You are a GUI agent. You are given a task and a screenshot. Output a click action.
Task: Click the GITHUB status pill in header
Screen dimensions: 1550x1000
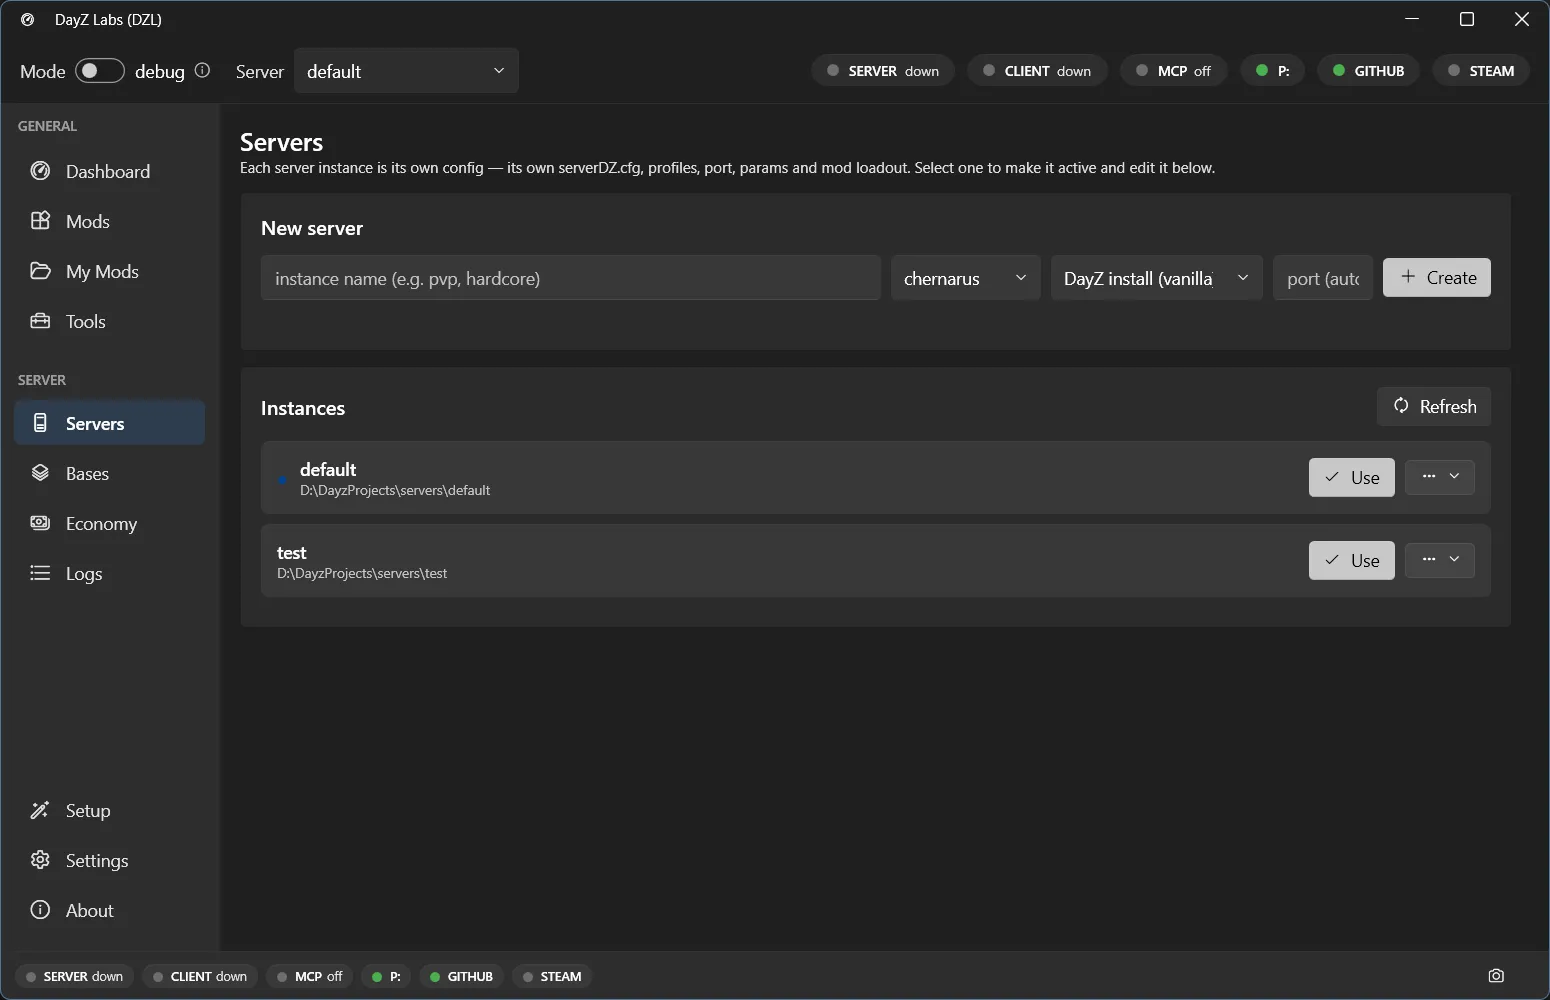click(1368, 71)
